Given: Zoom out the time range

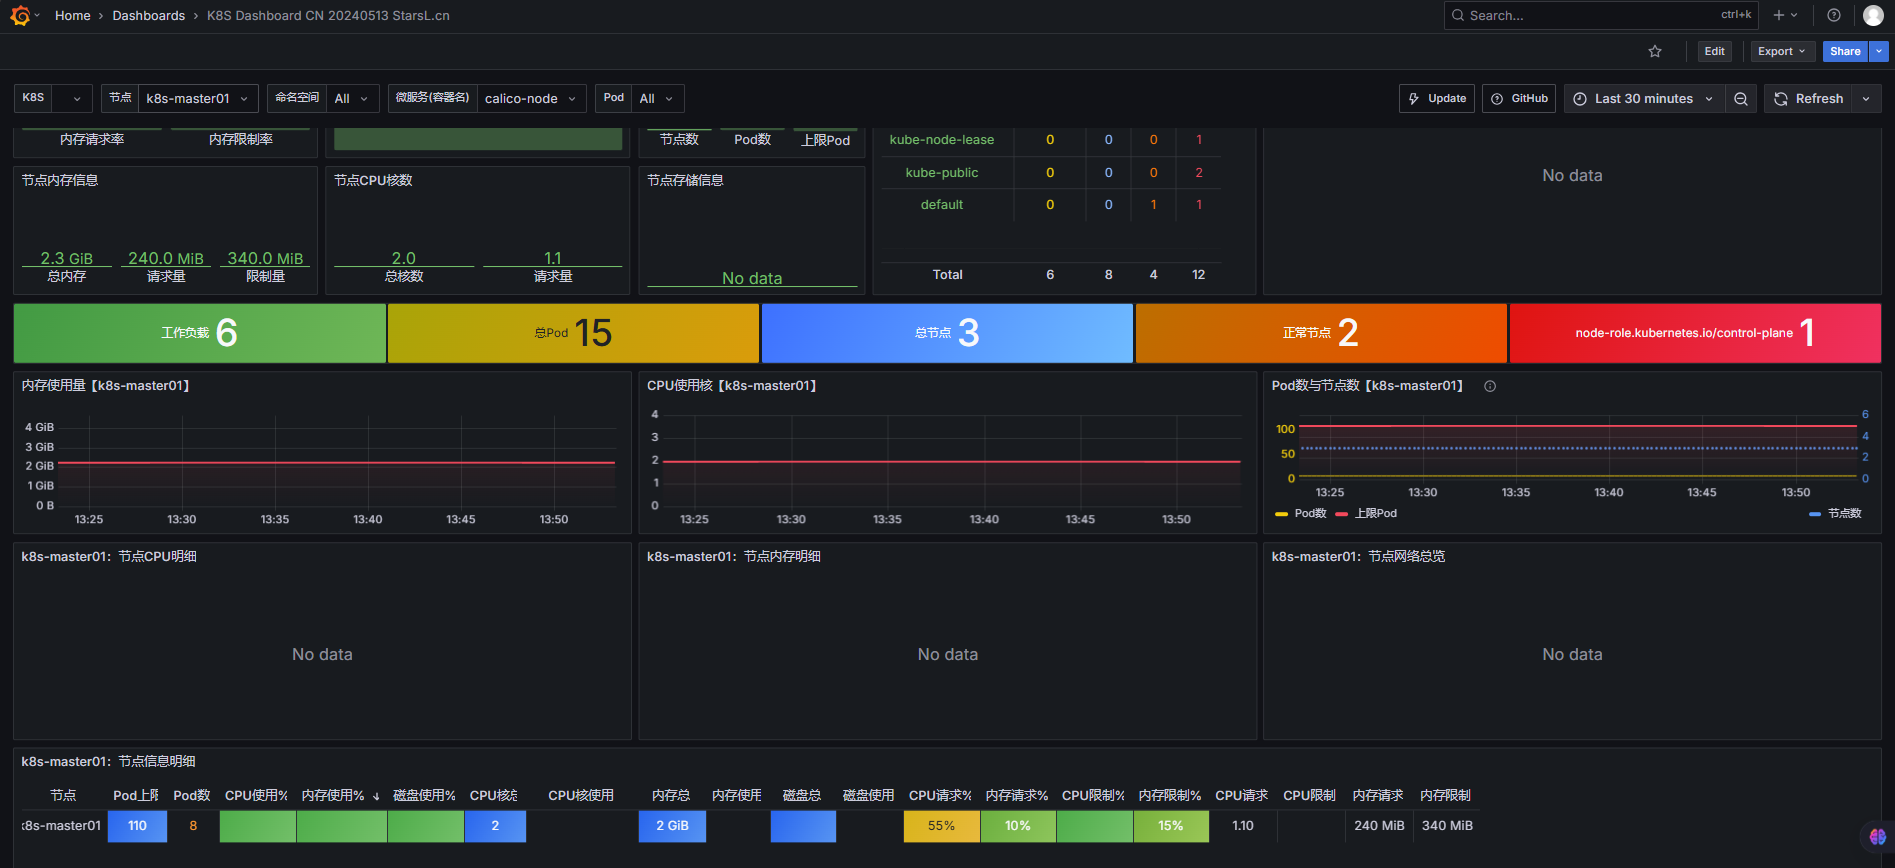Looking at the screenshot, I should [x=1741, y=98].
